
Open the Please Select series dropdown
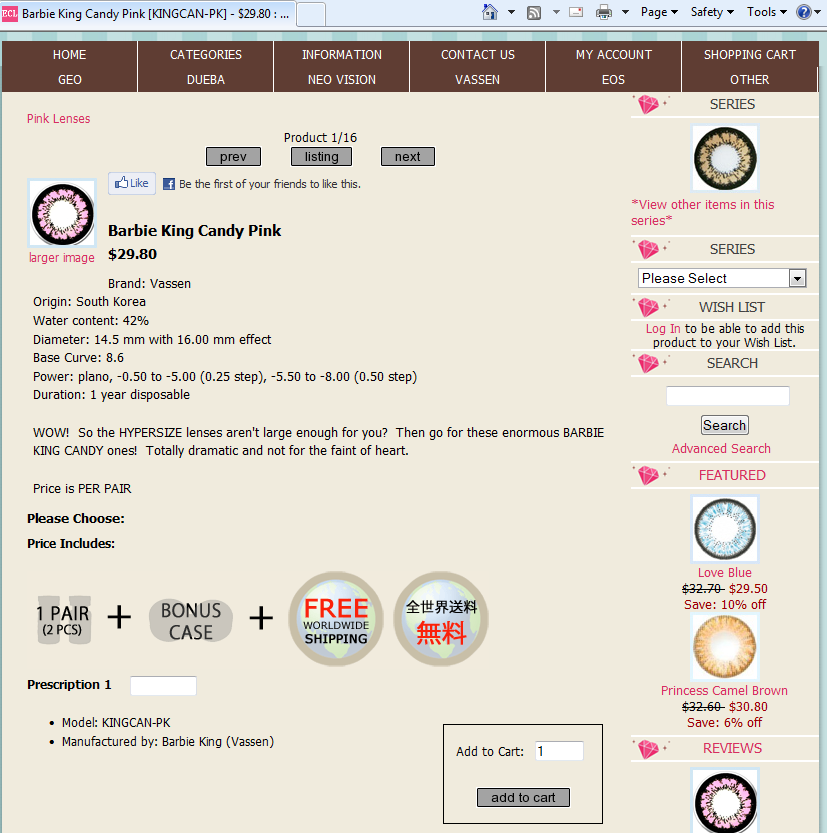722,278
